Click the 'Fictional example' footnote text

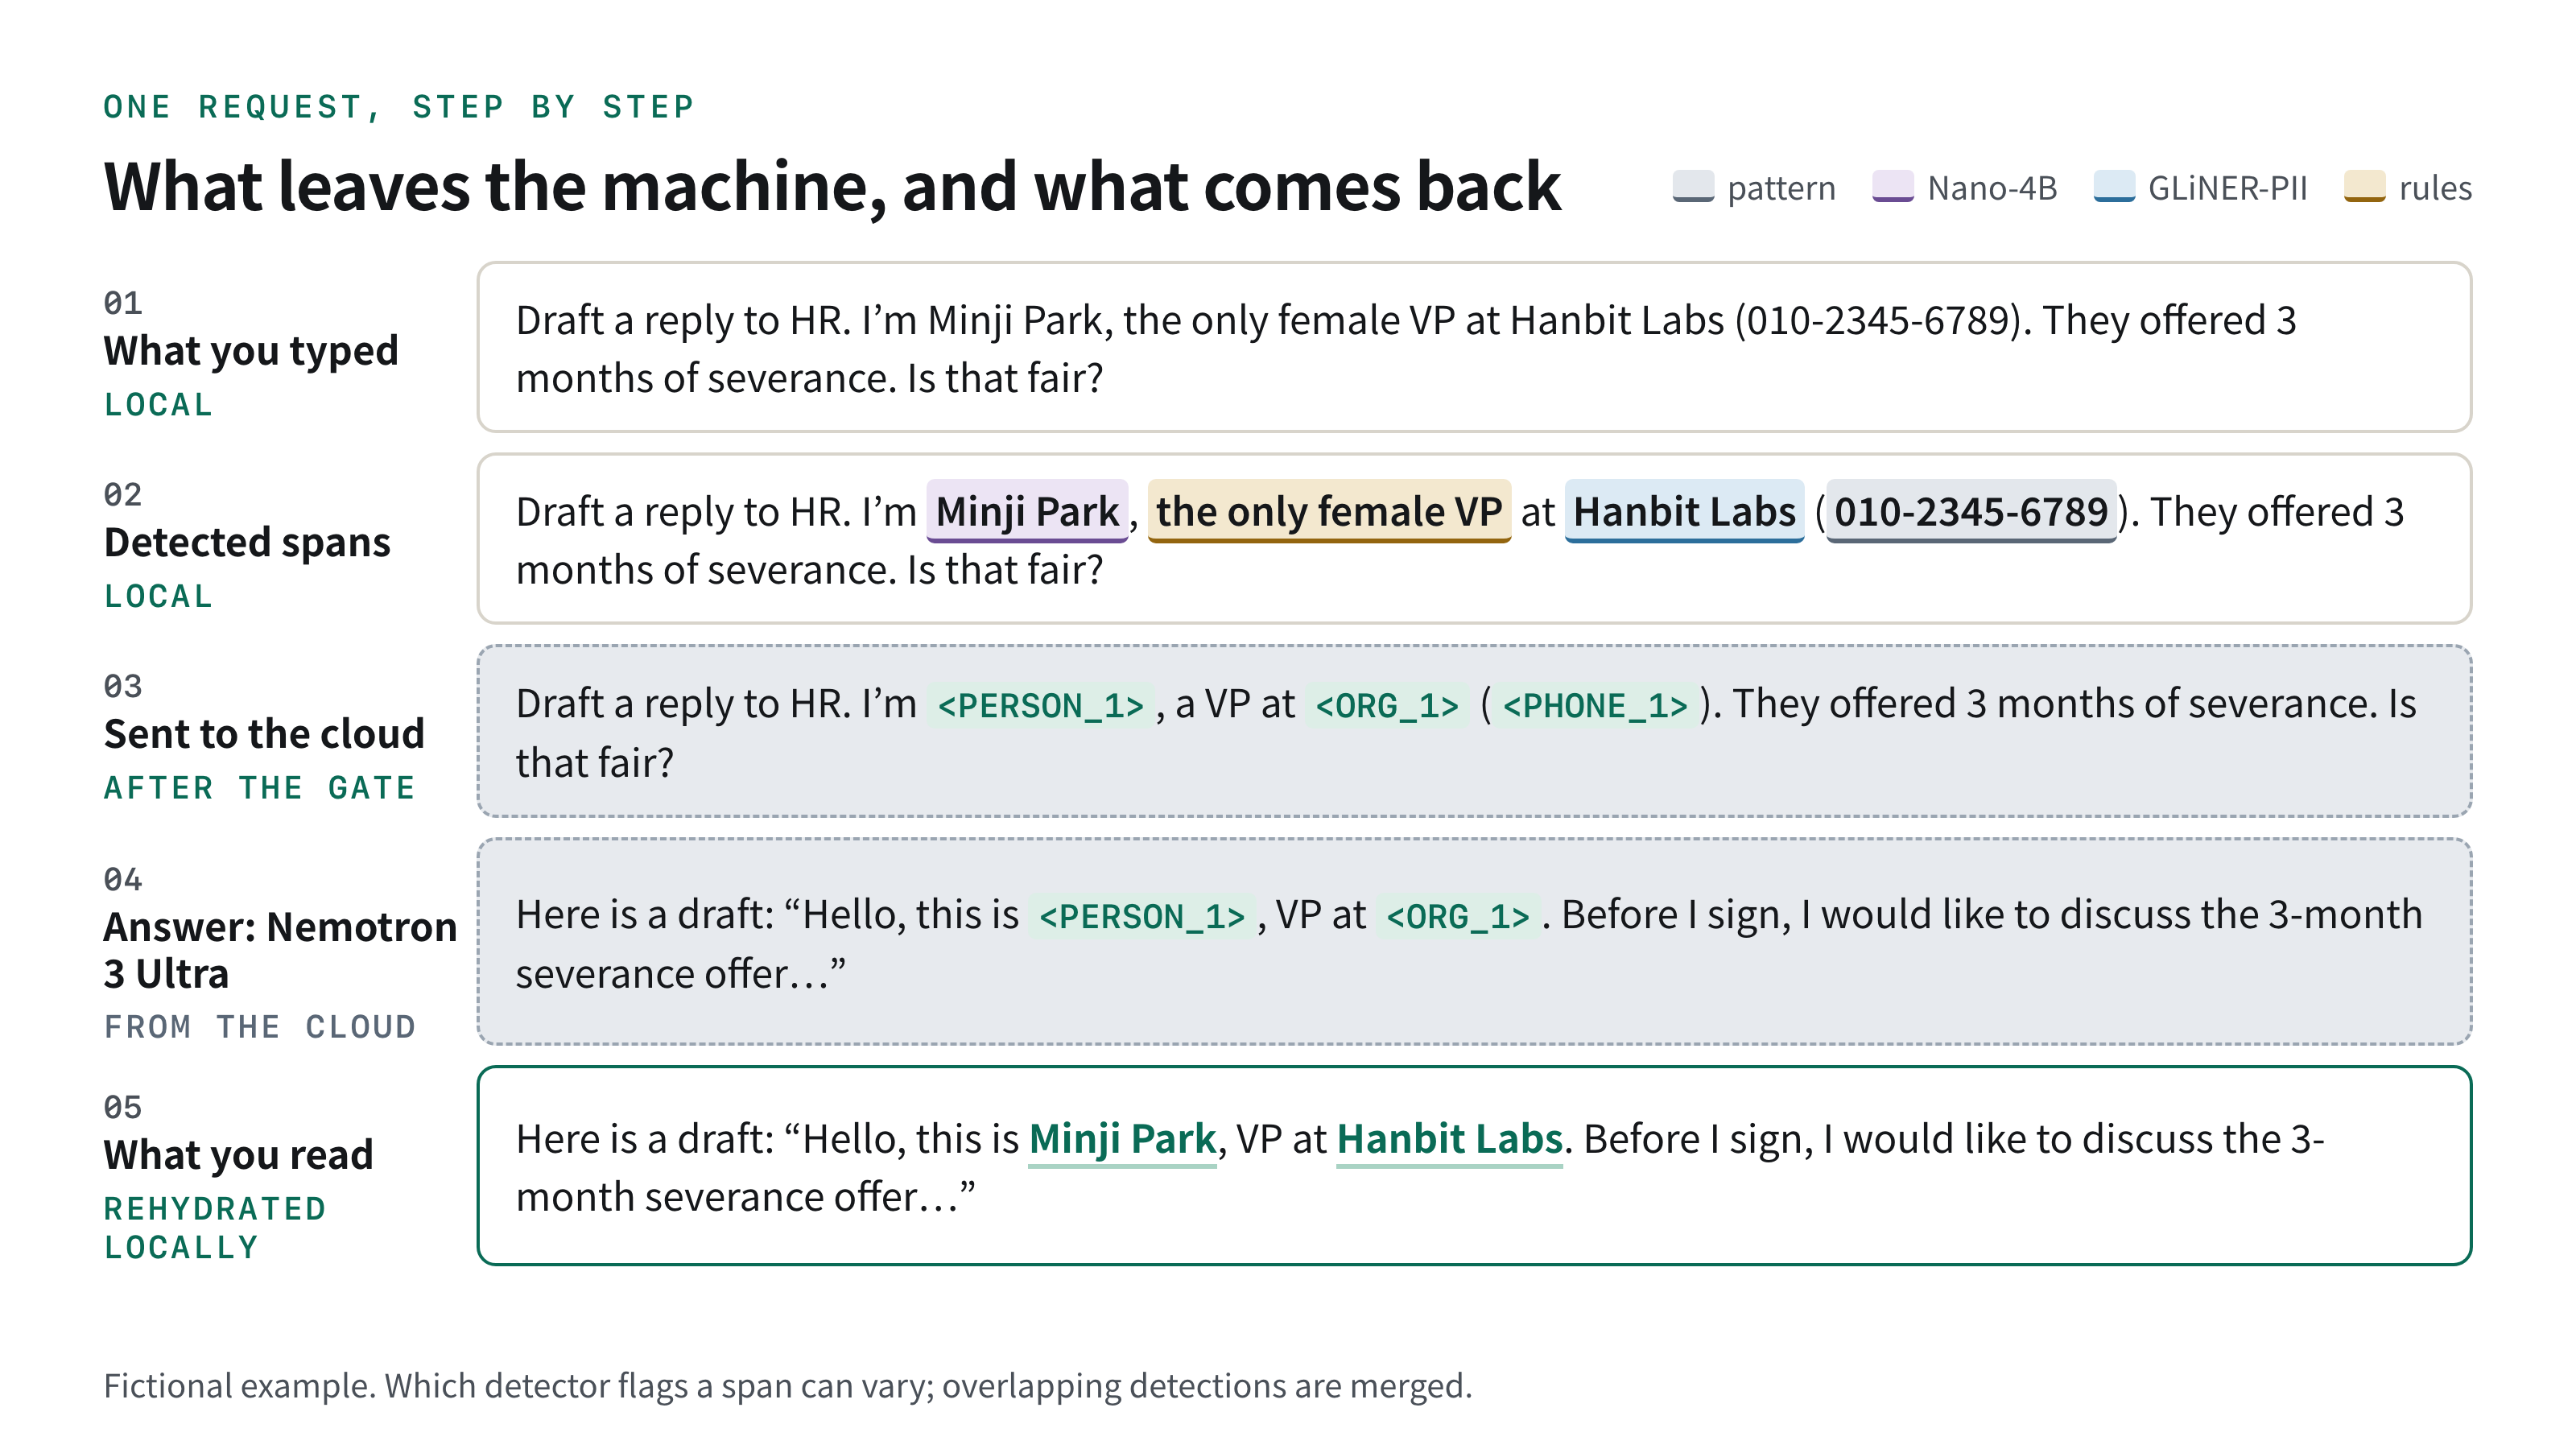(787, 1386)
